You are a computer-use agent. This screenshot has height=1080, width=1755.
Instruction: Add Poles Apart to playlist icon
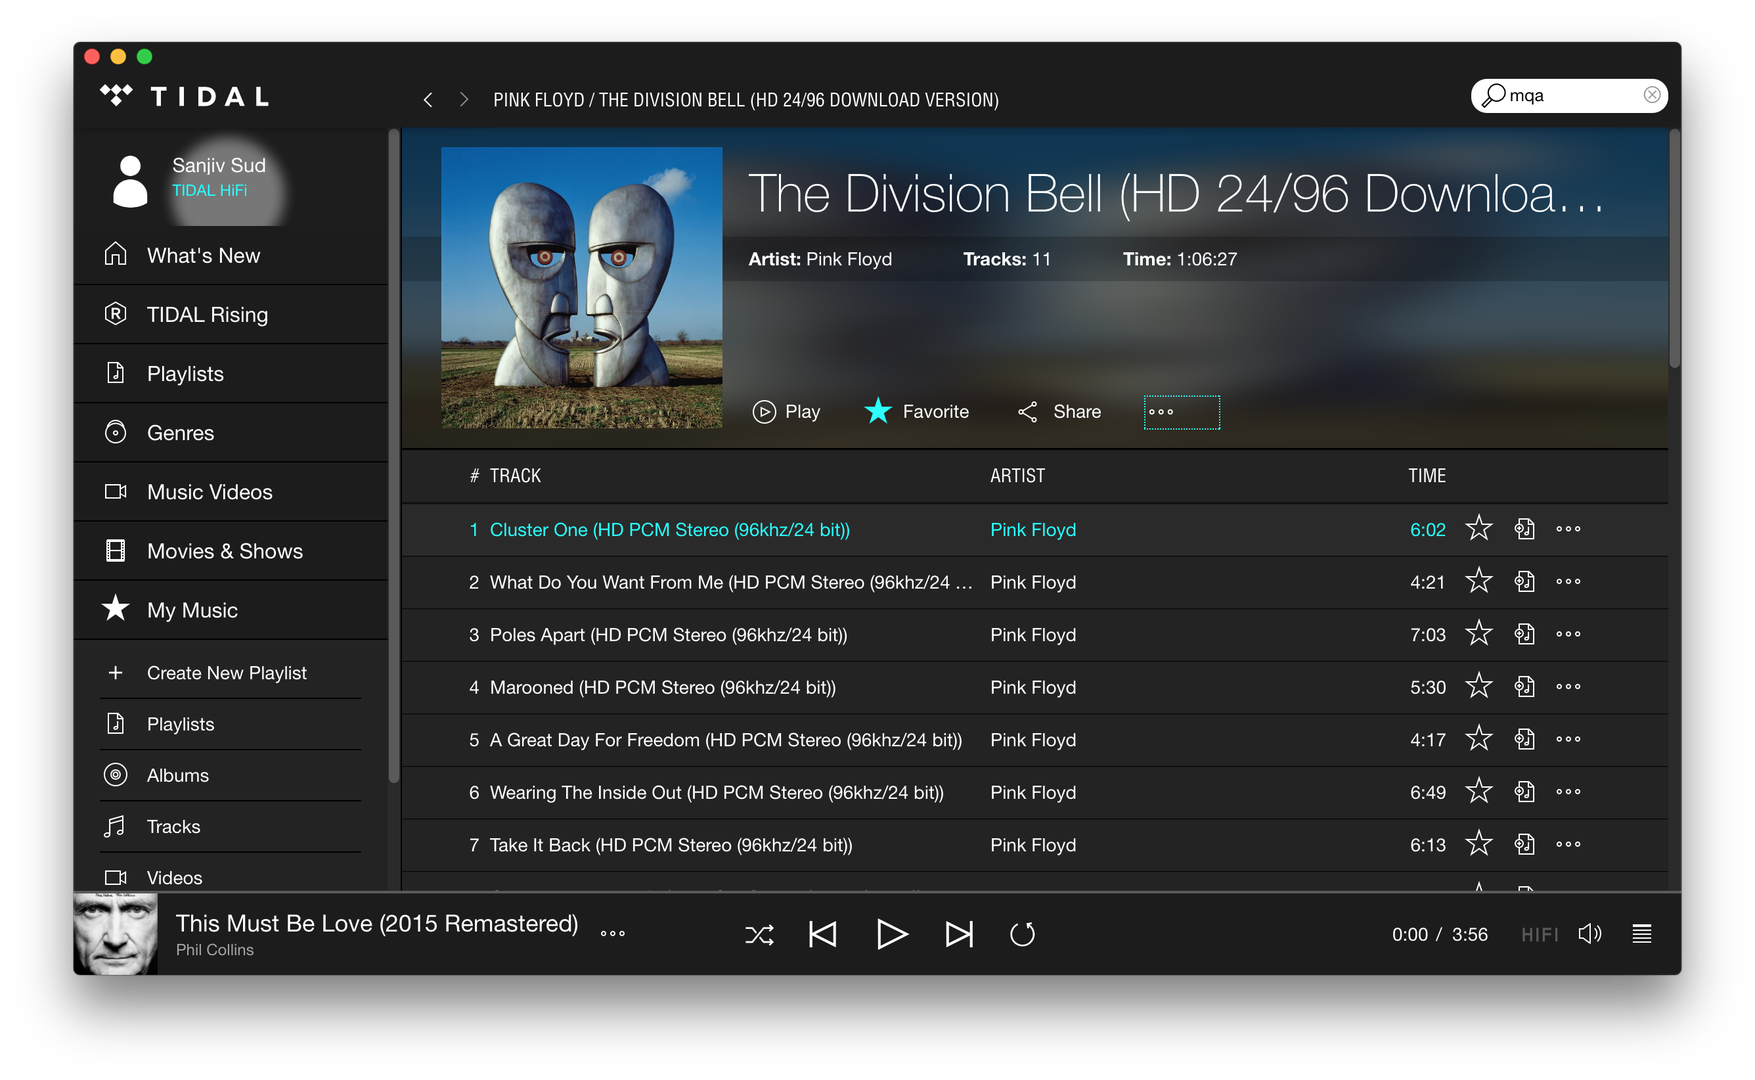click(1524, 634)
